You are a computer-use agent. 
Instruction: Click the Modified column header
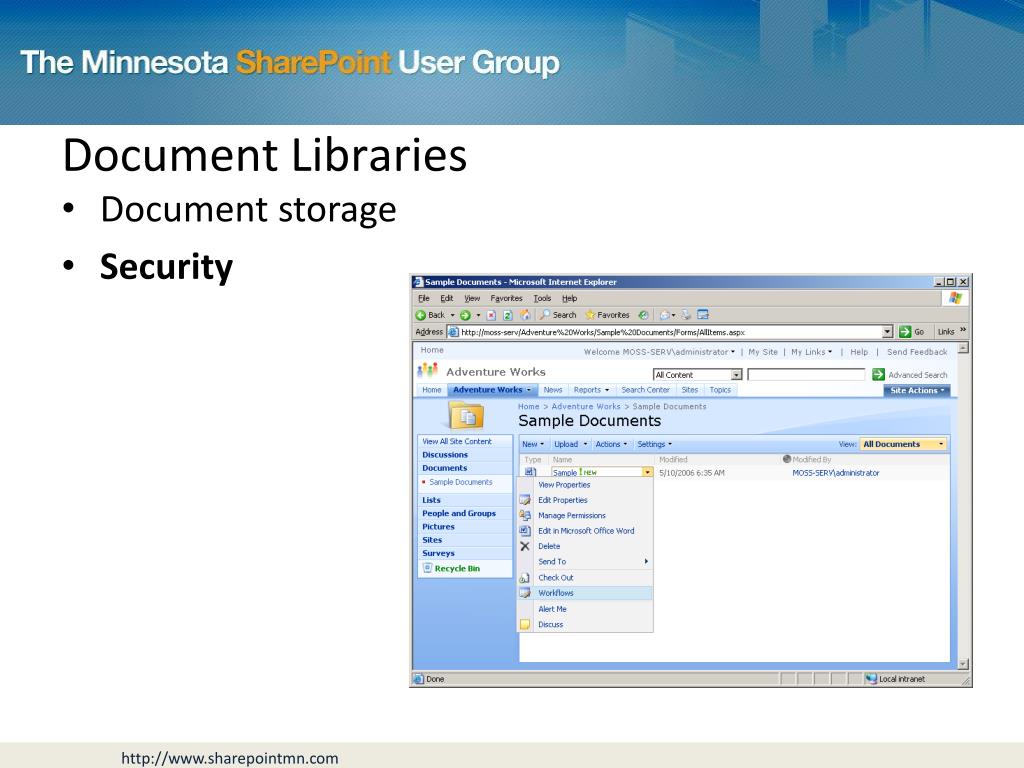(x=673, y=460)
